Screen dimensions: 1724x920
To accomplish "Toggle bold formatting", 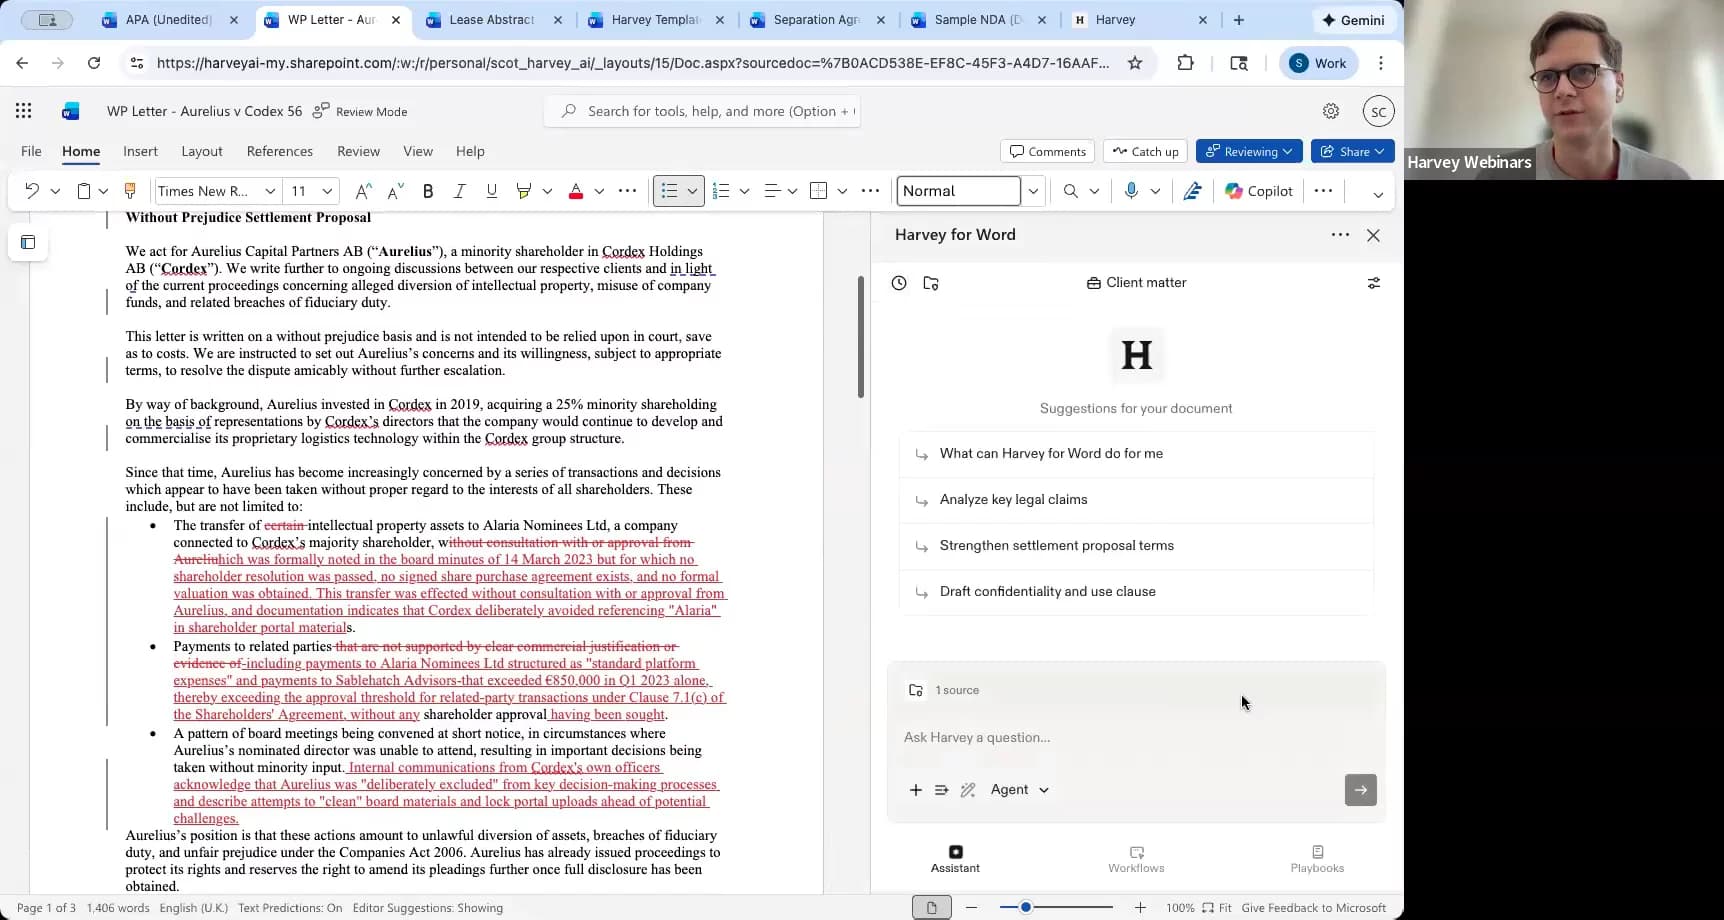I will (x=428, y=190).
